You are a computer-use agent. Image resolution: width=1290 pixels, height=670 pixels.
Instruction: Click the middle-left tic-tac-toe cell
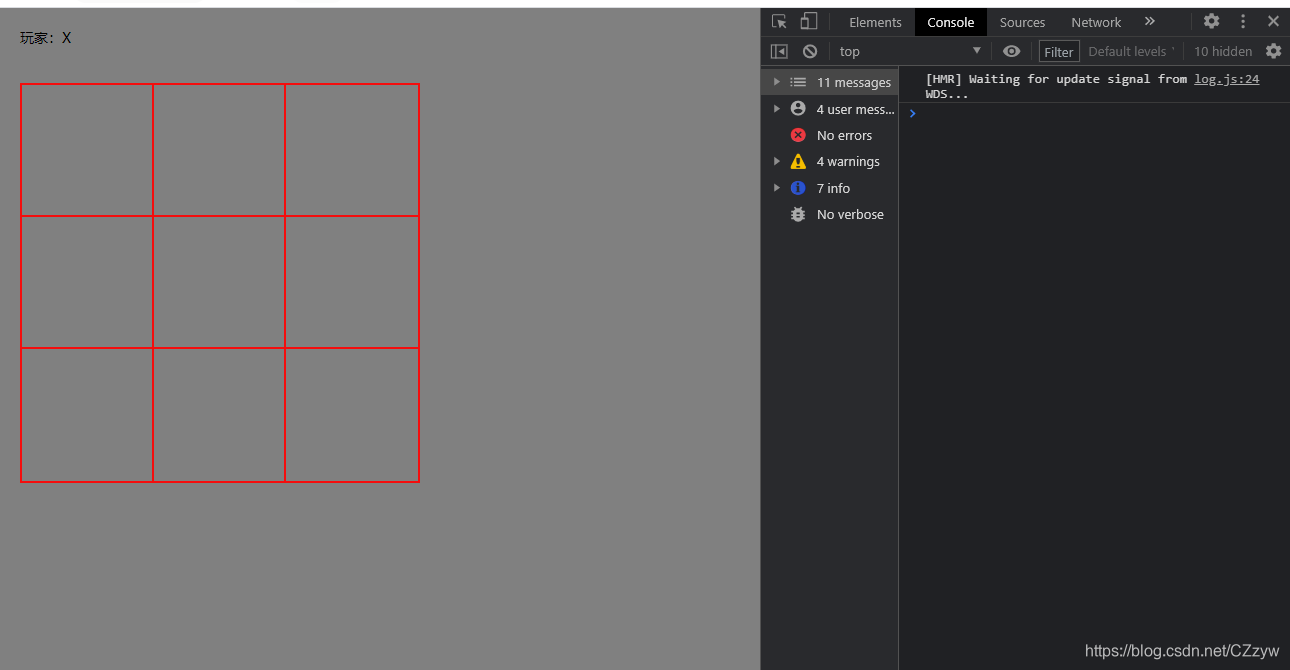click(87, 282)
